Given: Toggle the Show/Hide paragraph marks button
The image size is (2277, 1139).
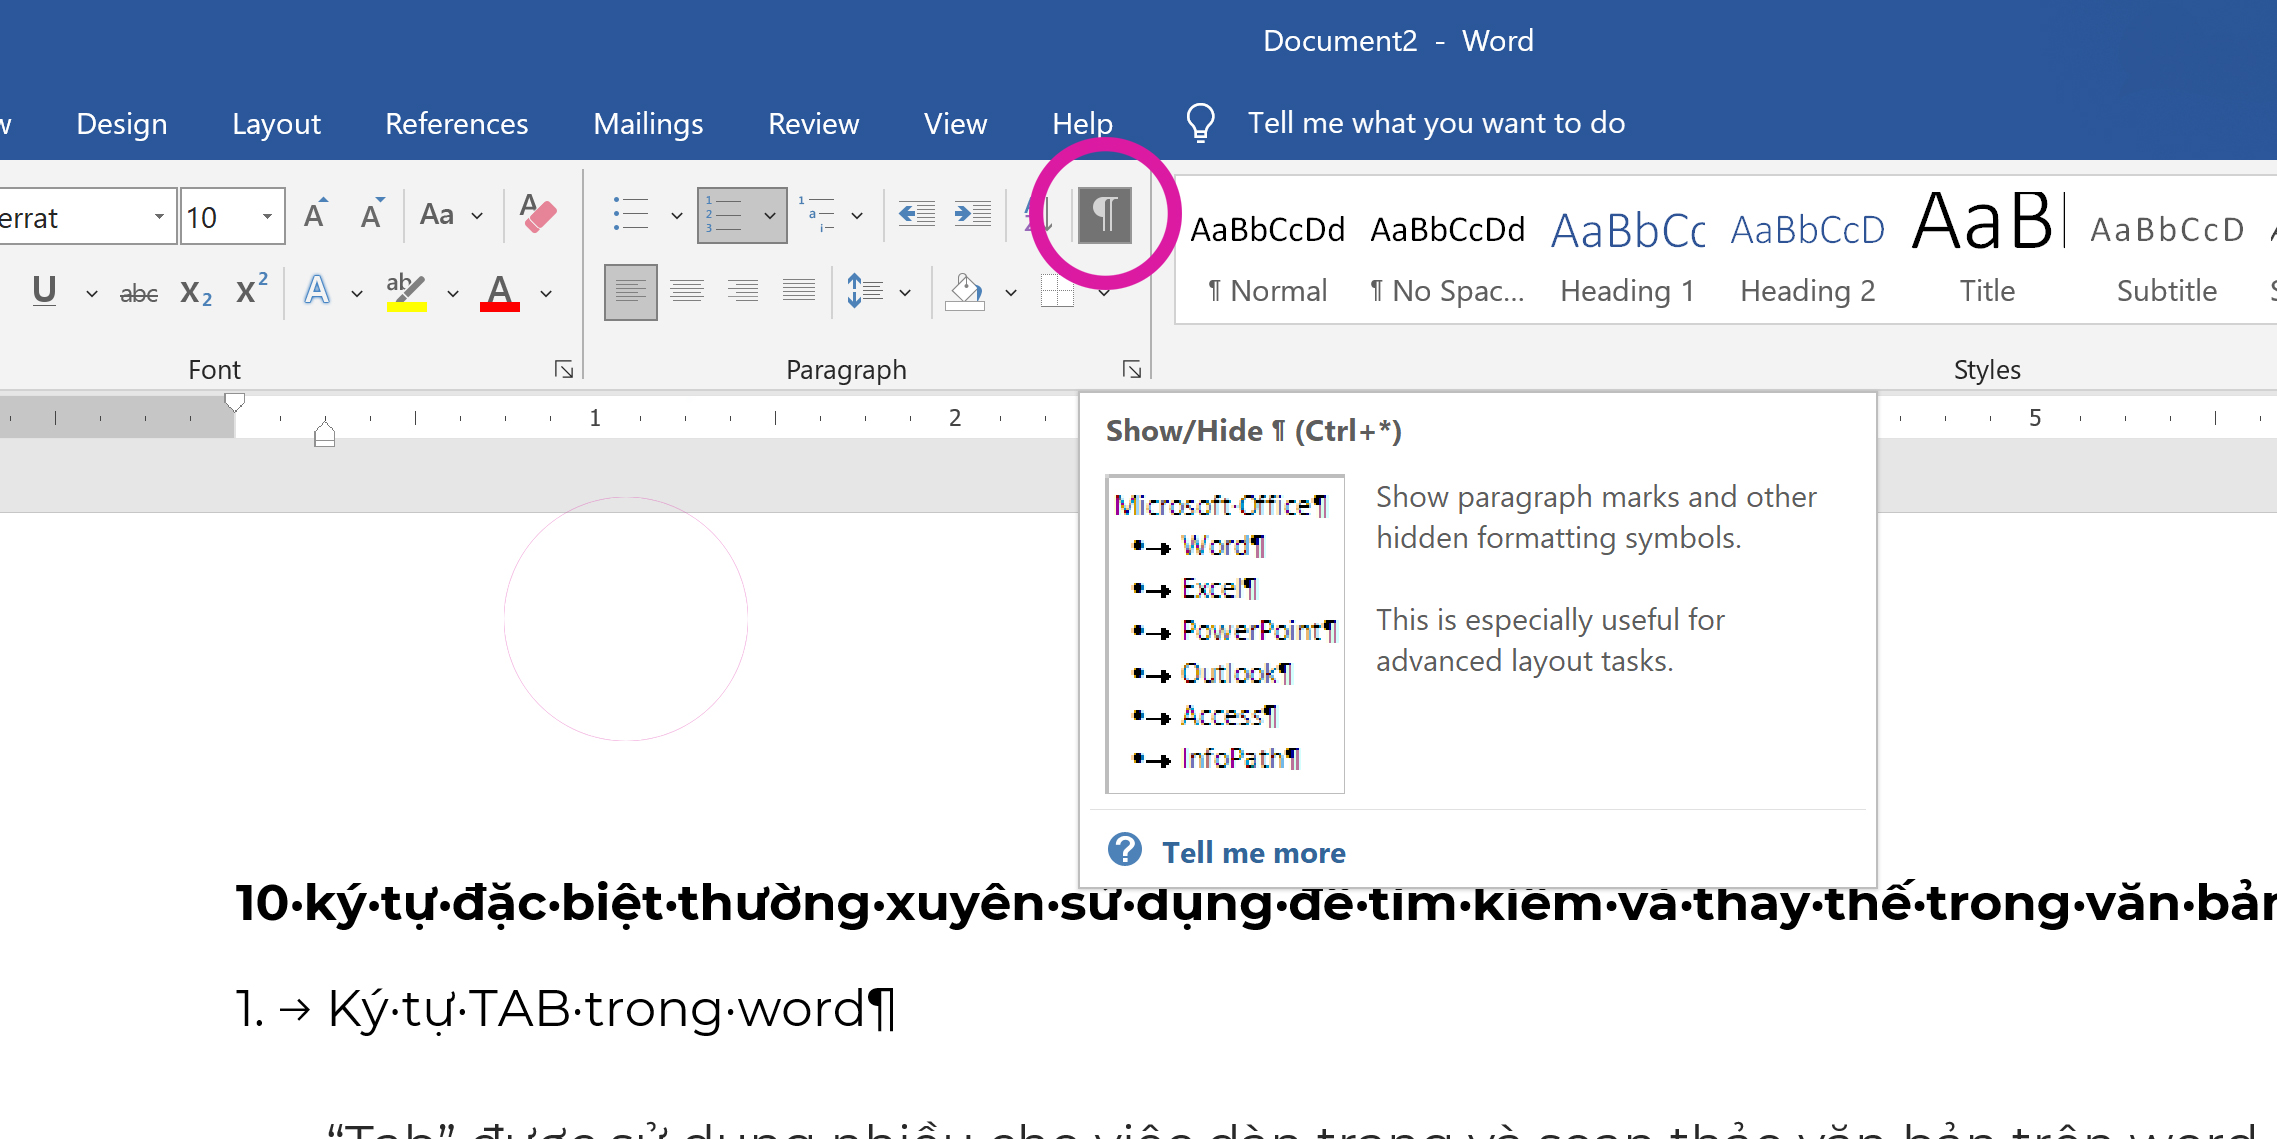Looking at the screenshot, I should [x=1105, y=215].
